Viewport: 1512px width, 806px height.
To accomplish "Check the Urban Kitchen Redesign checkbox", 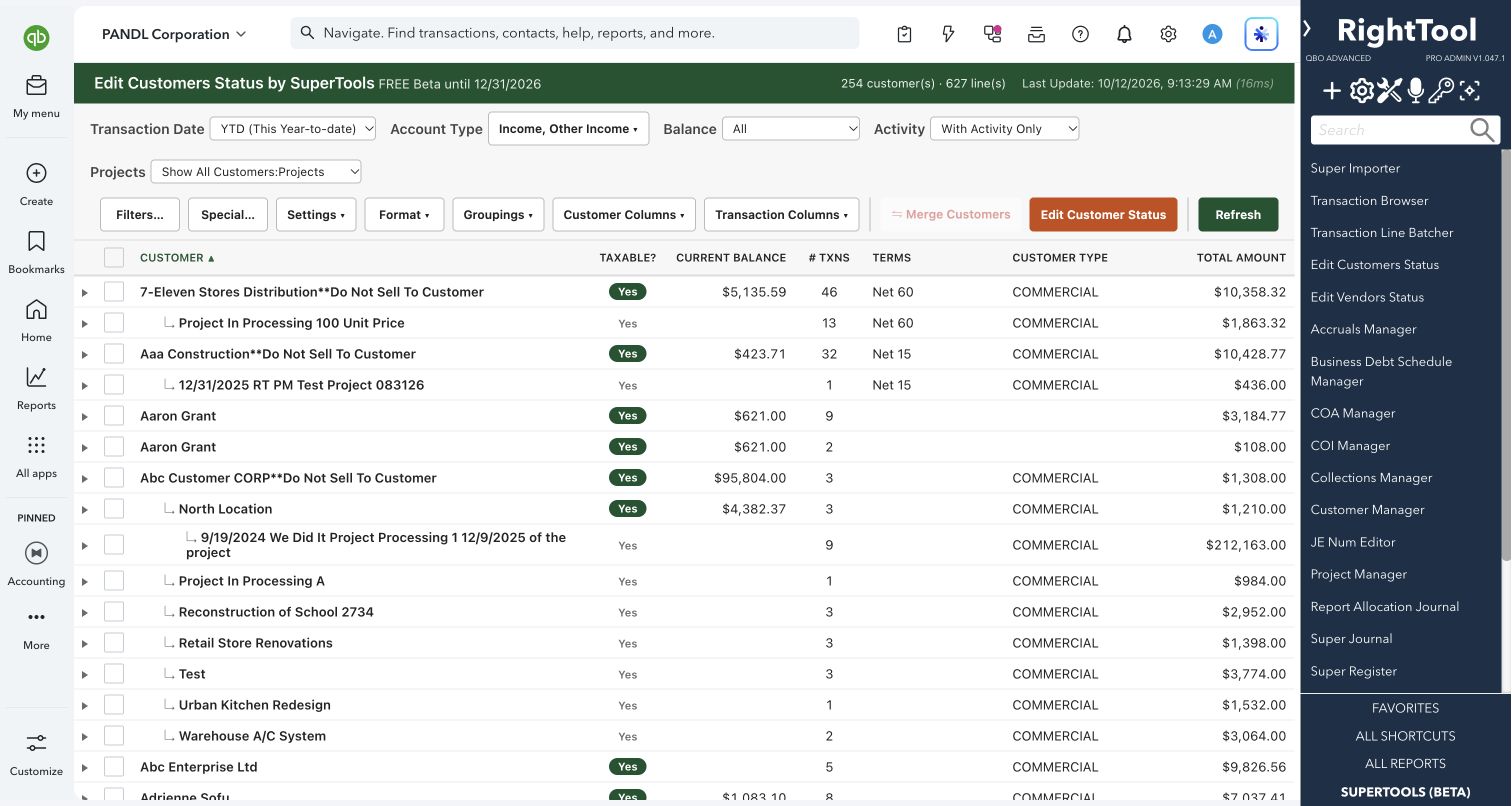I will pos(114,705).
